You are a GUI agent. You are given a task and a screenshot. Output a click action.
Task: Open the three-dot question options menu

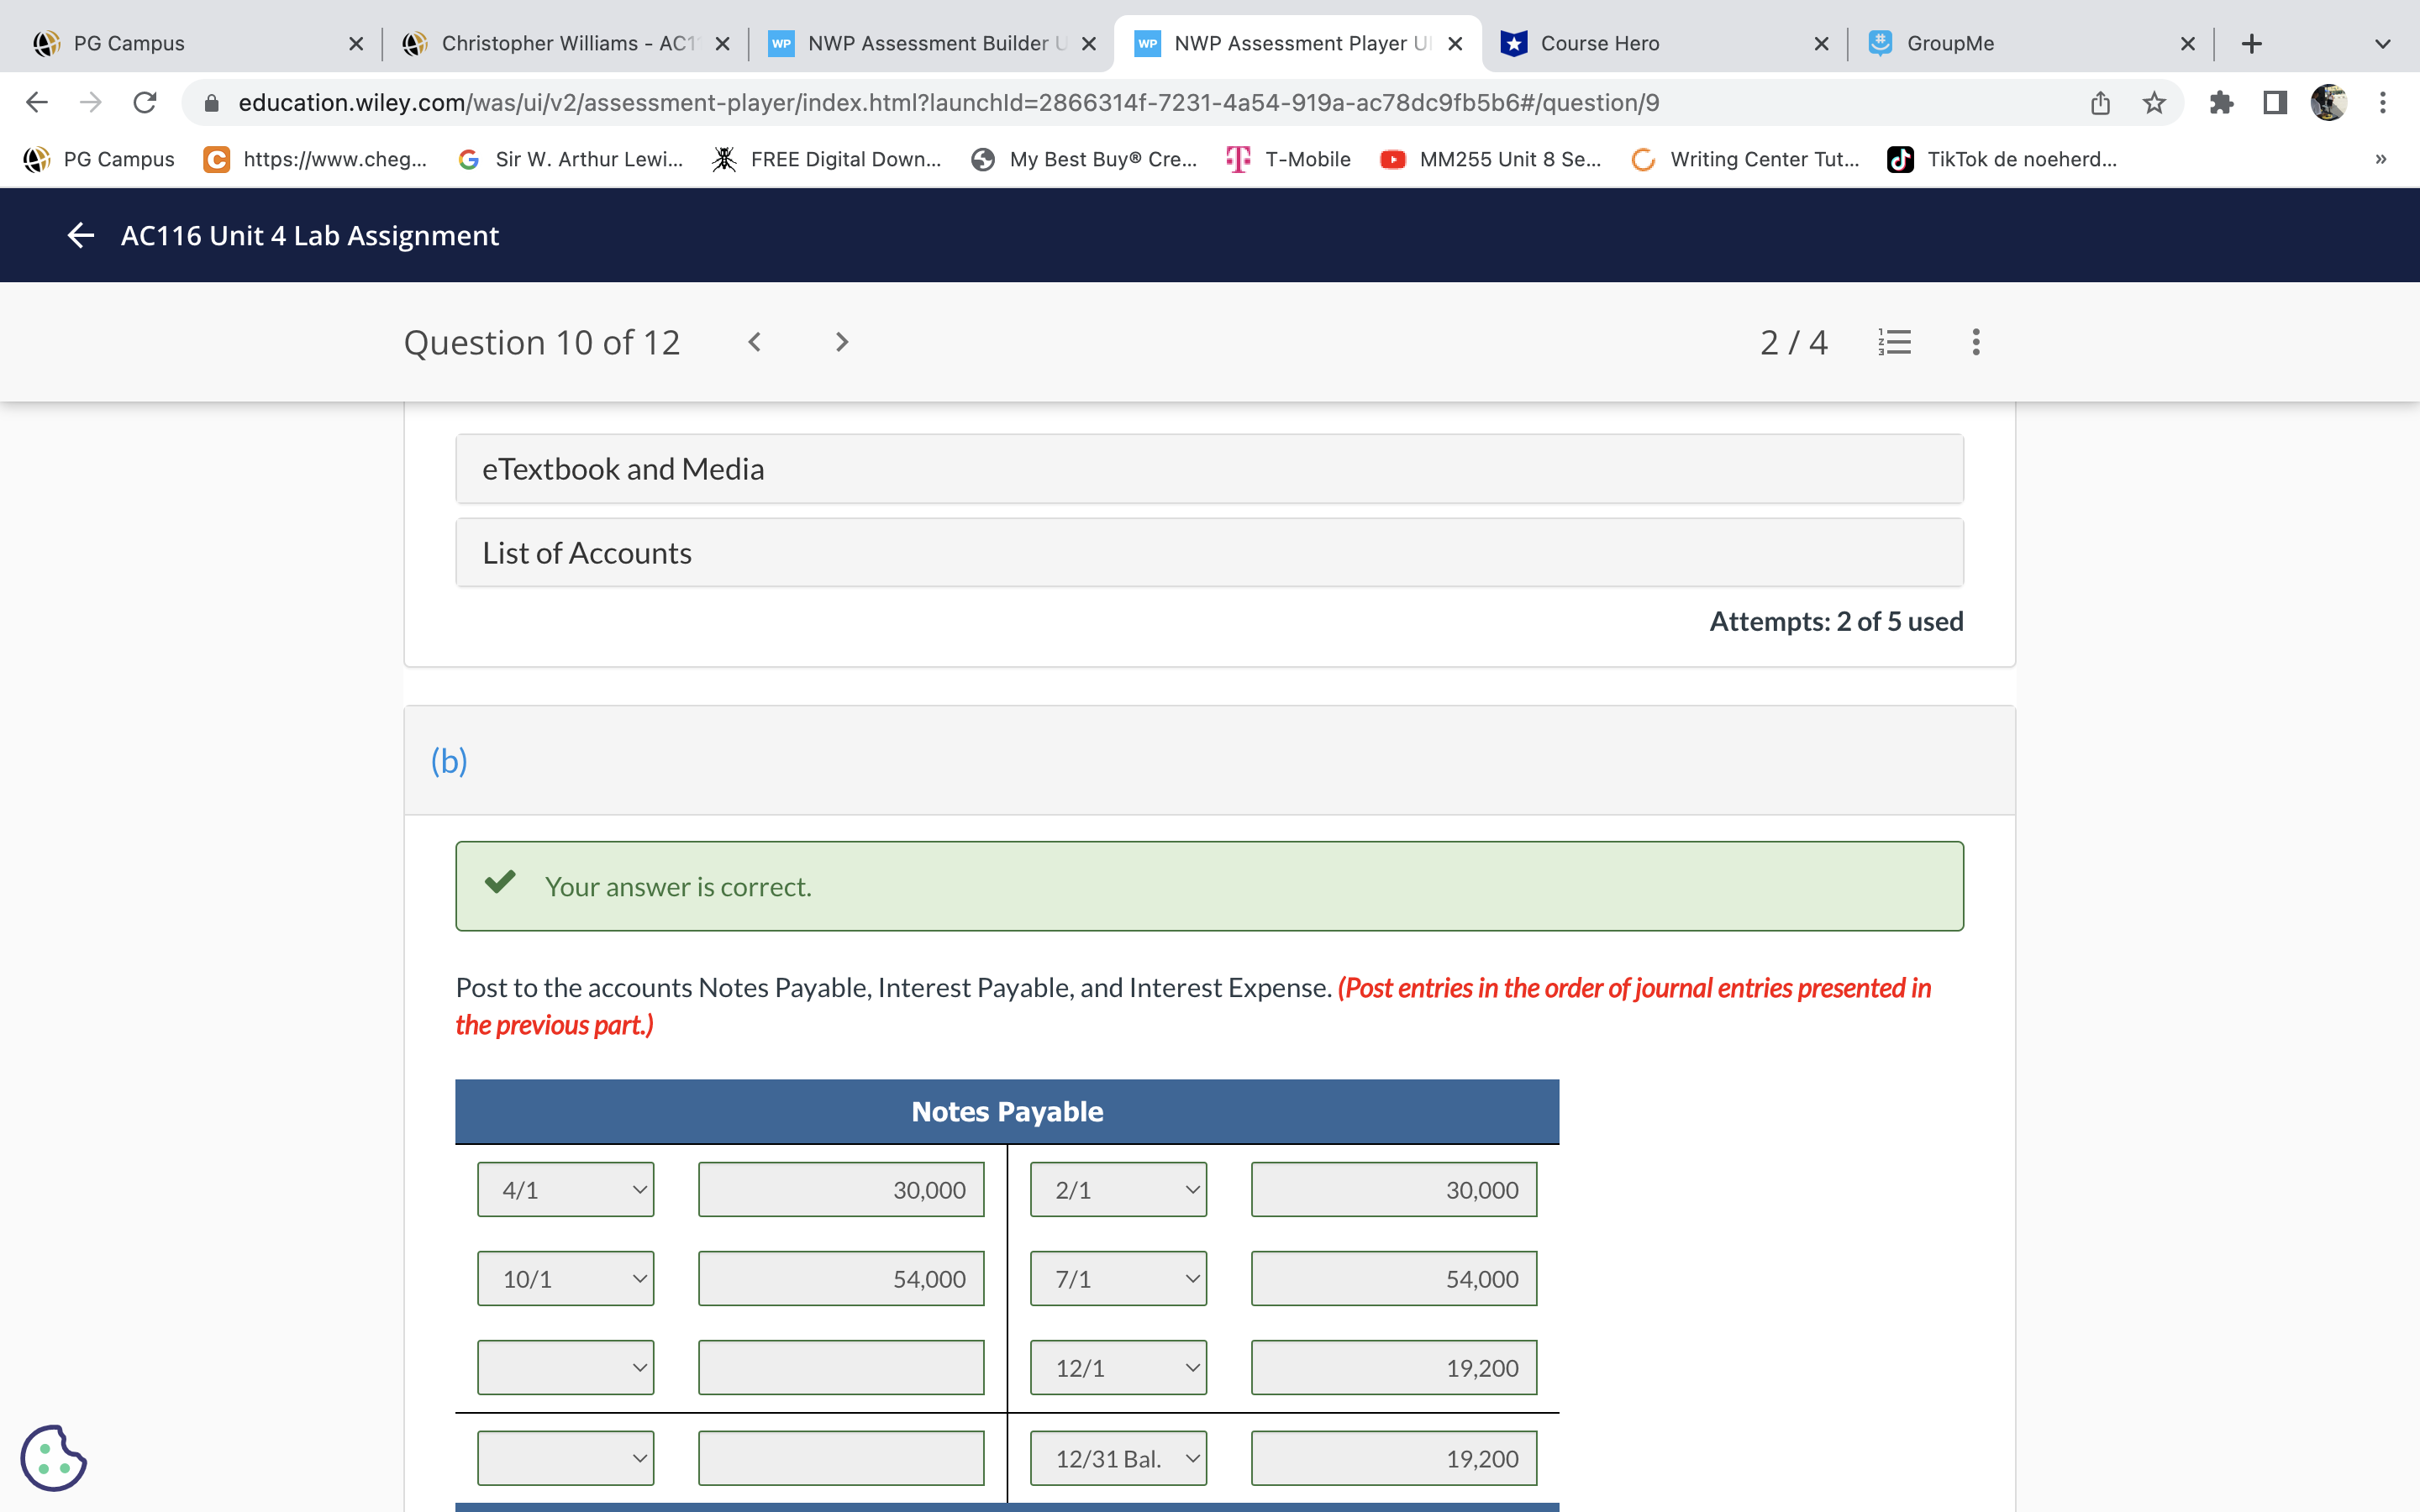[x=1975, y=342]
